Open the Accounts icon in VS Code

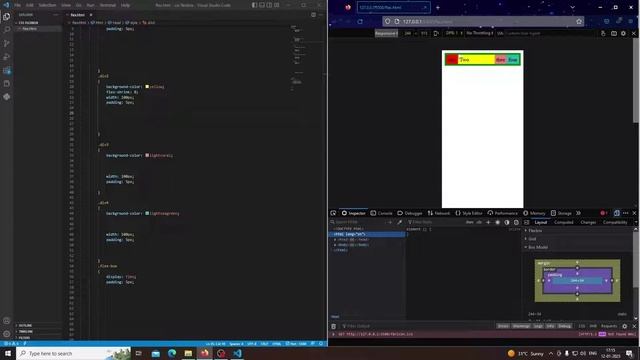(x=7, y=321)
